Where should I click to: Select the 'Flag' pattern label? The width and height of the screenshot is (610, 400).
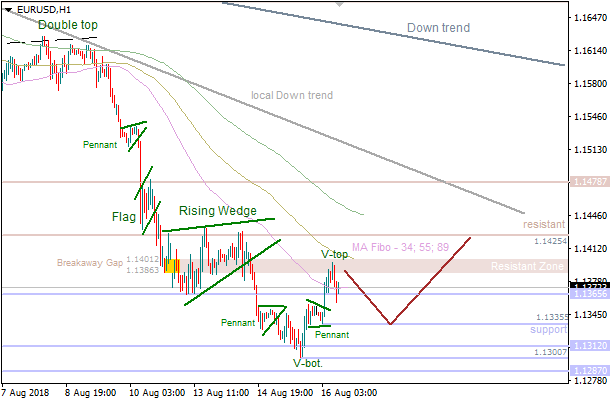coord(123,216)
